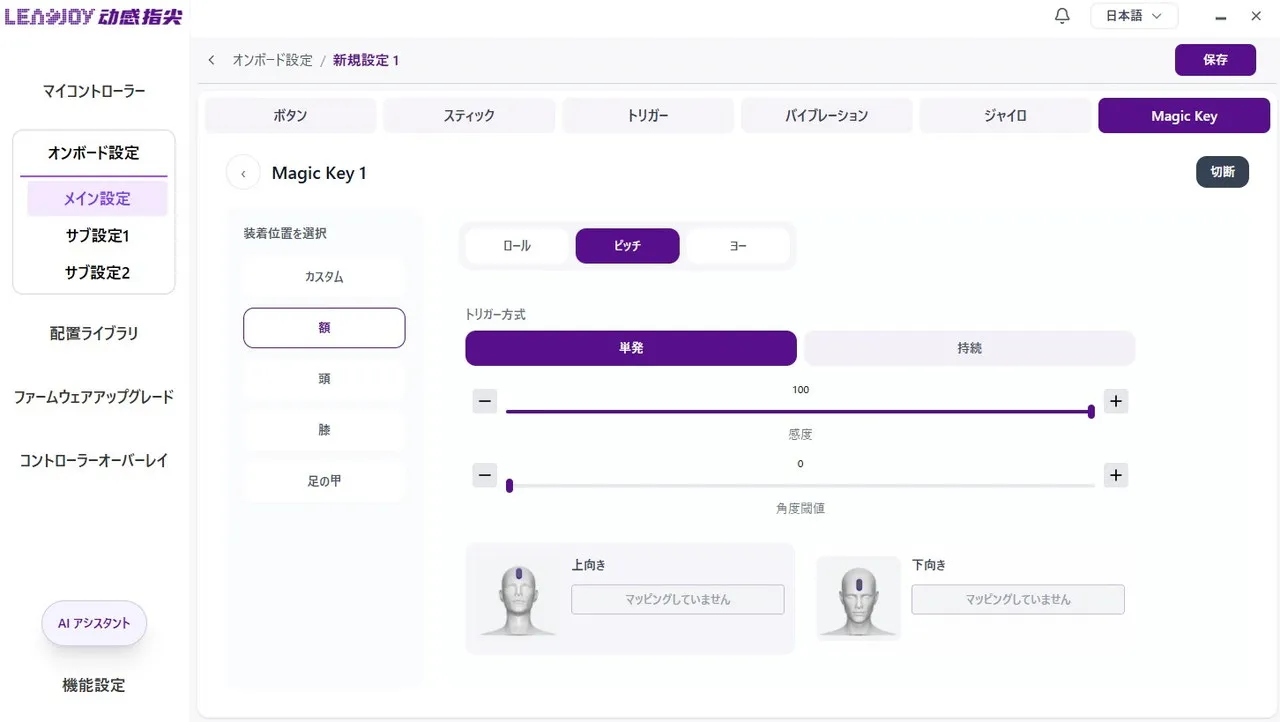Click the 保存 button
The width and height of the screenshot is (1280, 722).
1215,60
